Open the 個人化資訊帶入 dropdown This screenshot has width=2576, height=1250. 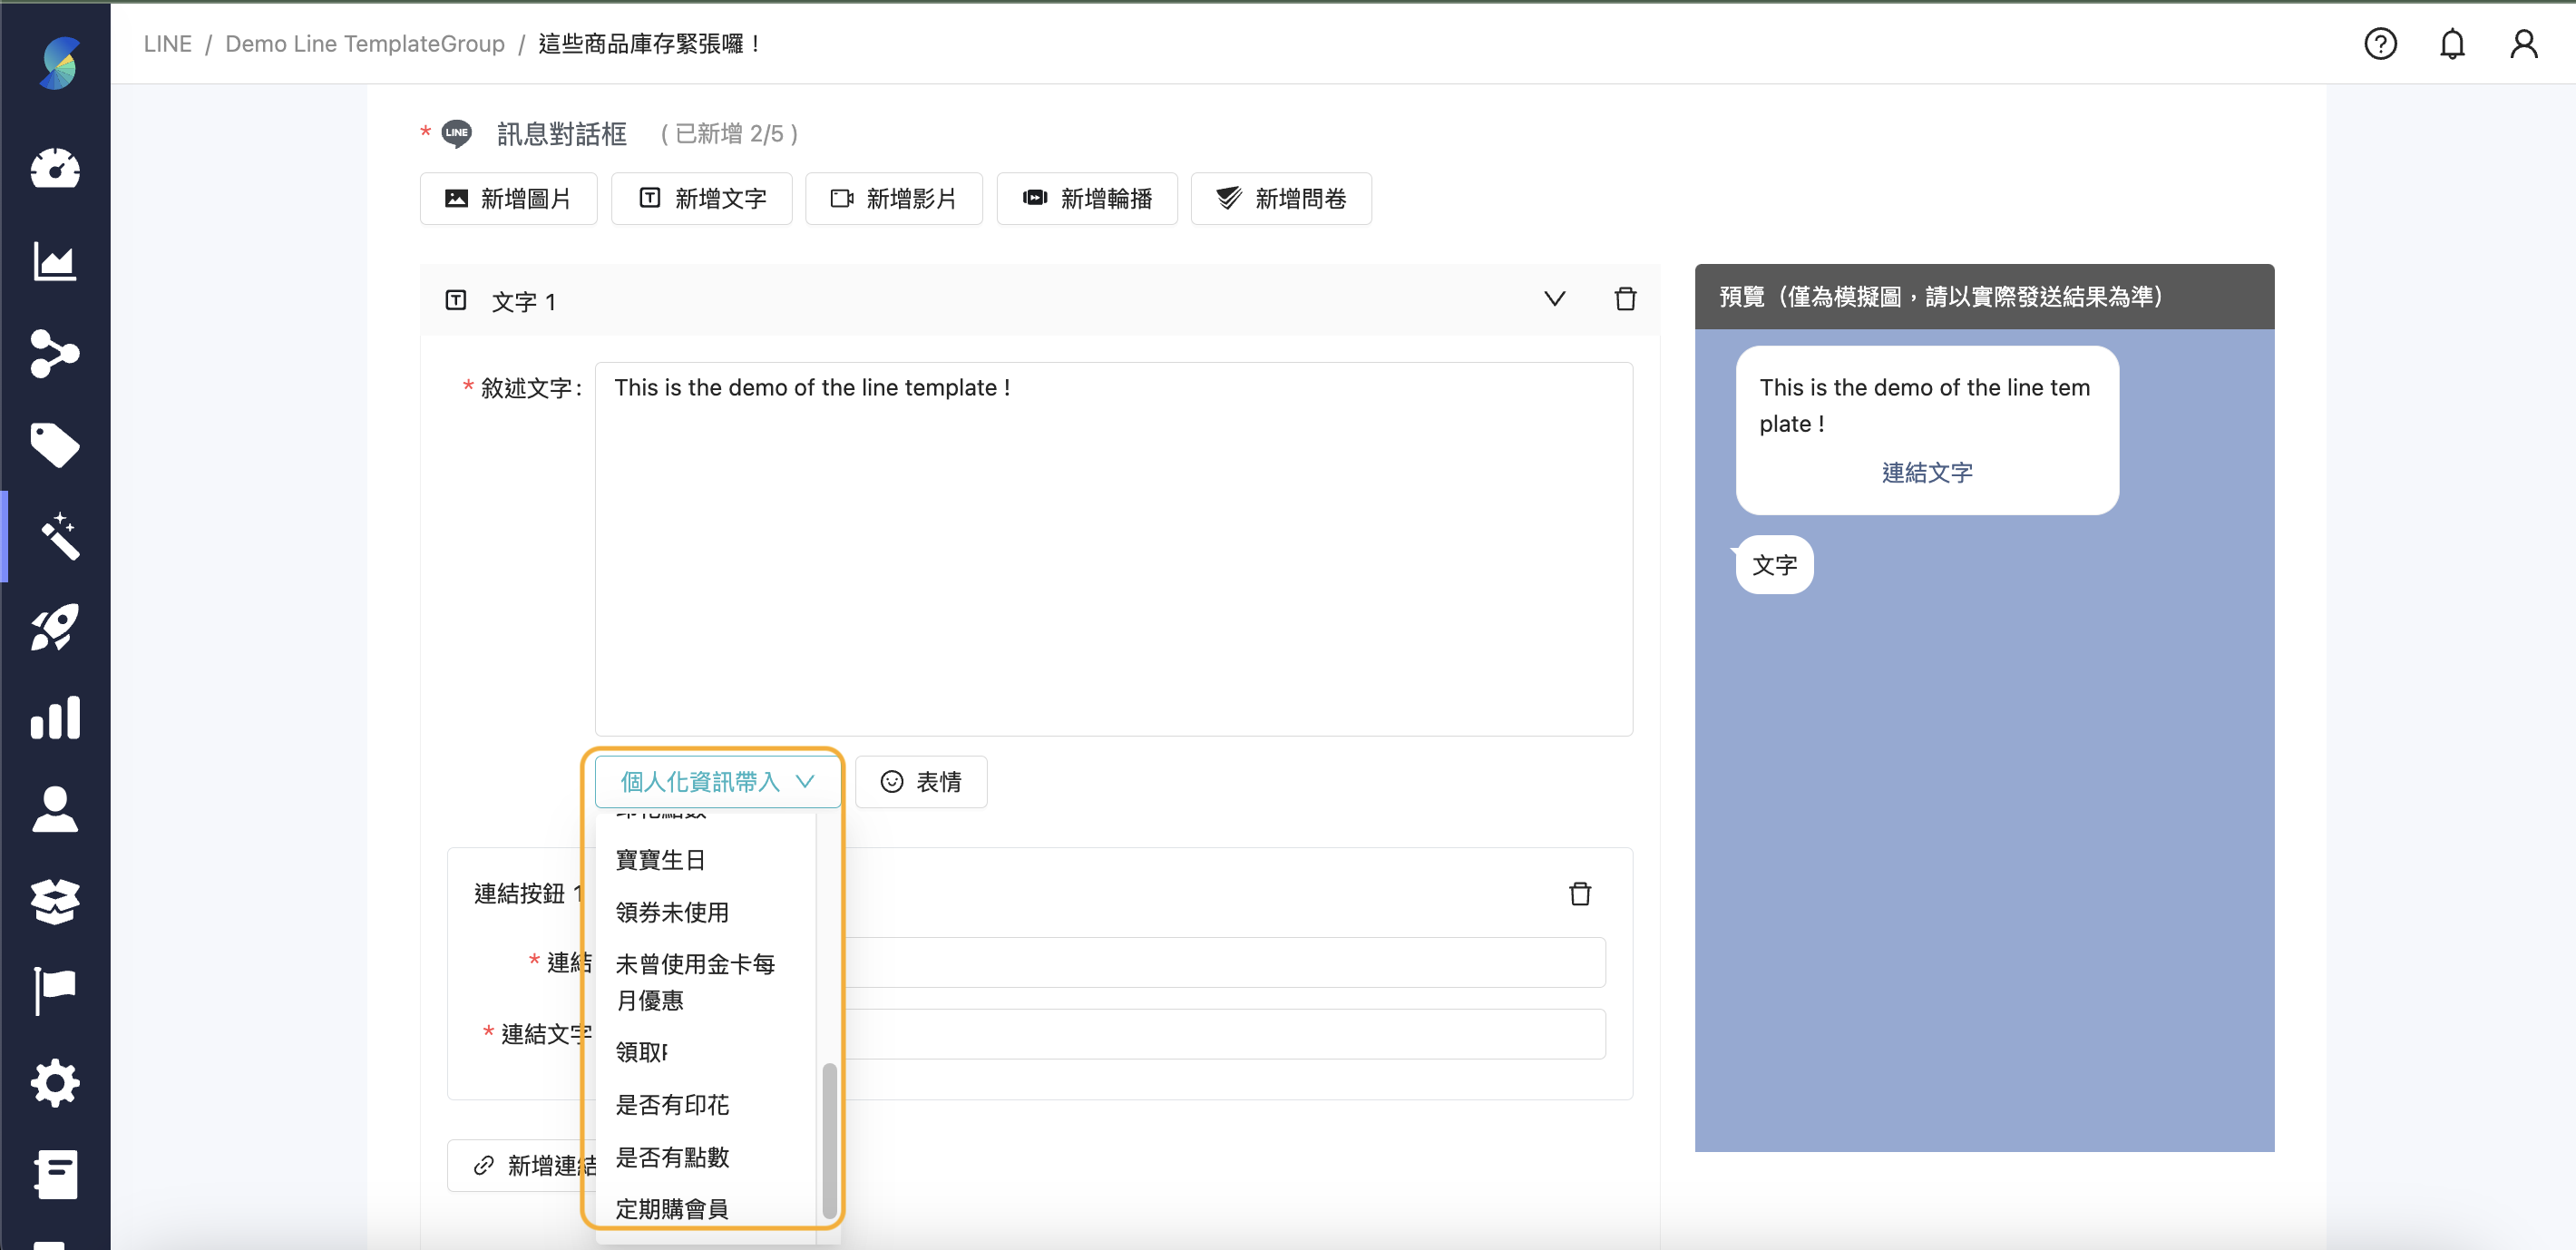click(716, 781)
